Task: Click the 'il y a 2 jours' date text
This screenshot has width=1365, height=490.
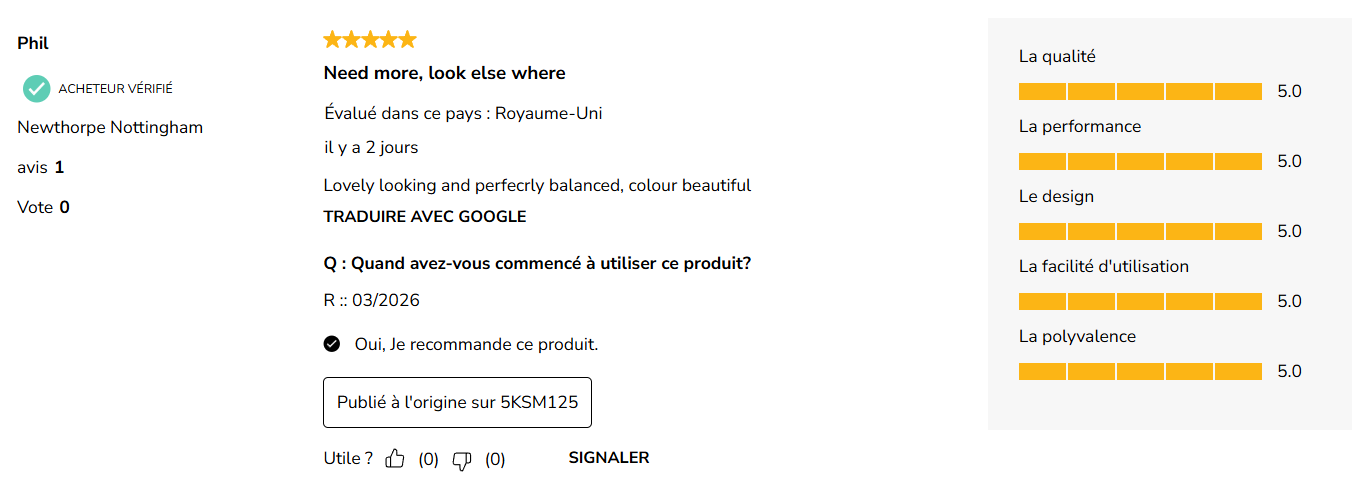Action: (371, 148)
